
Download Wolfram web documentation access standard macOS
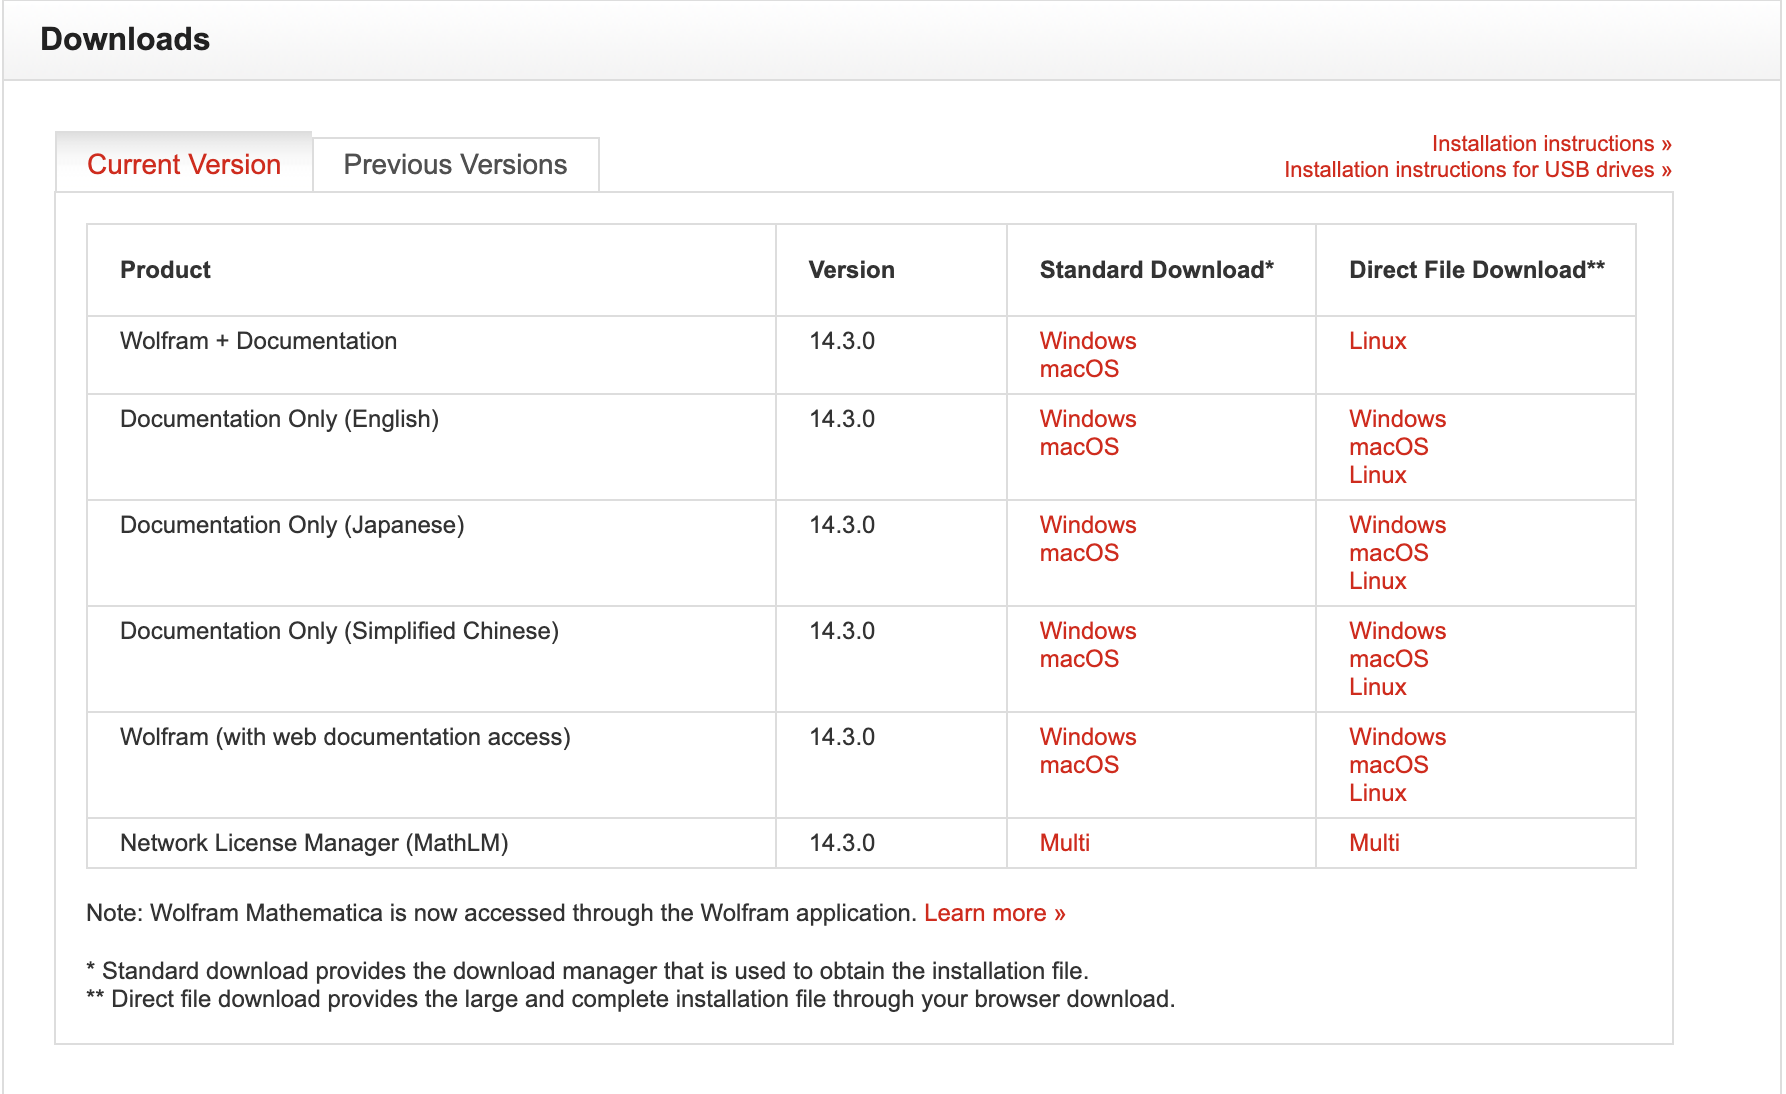[x=1079, y=765]
